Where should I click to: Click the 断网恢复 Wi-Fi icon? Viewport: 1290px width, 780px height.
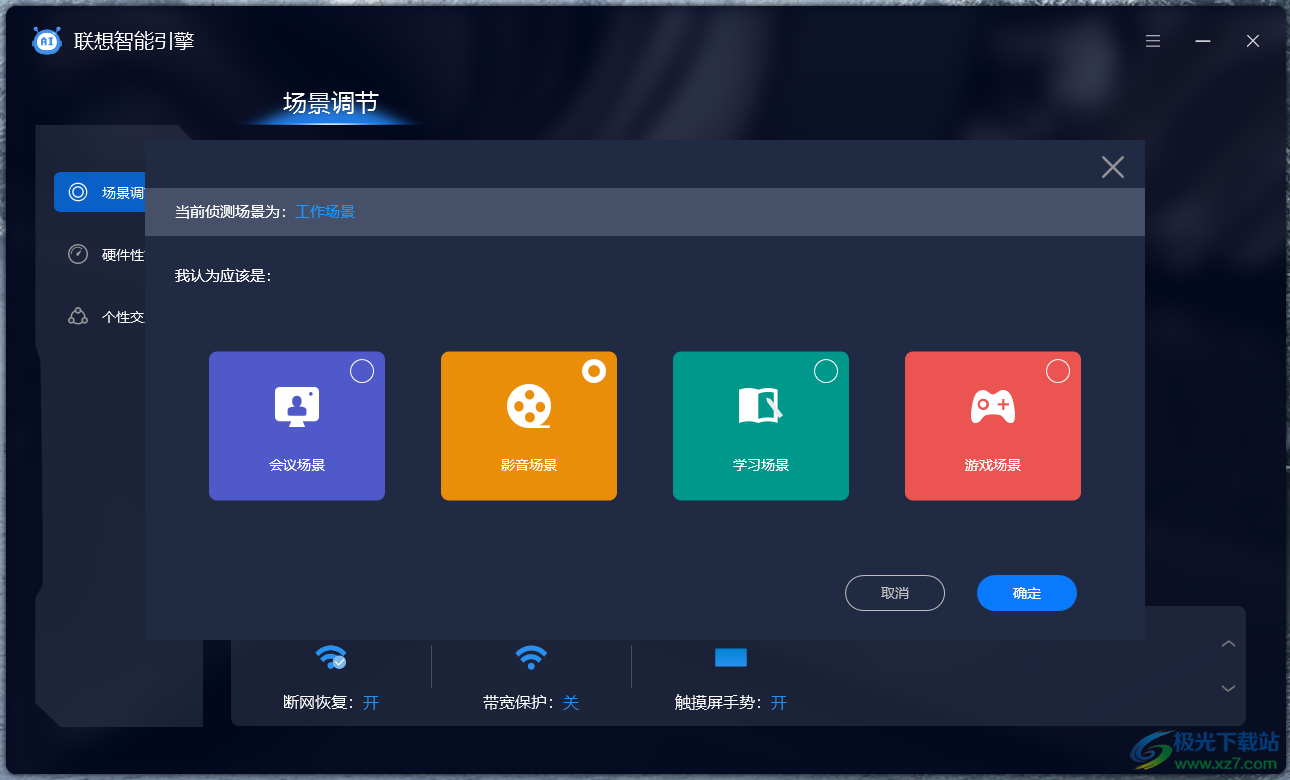coord(330,658)
